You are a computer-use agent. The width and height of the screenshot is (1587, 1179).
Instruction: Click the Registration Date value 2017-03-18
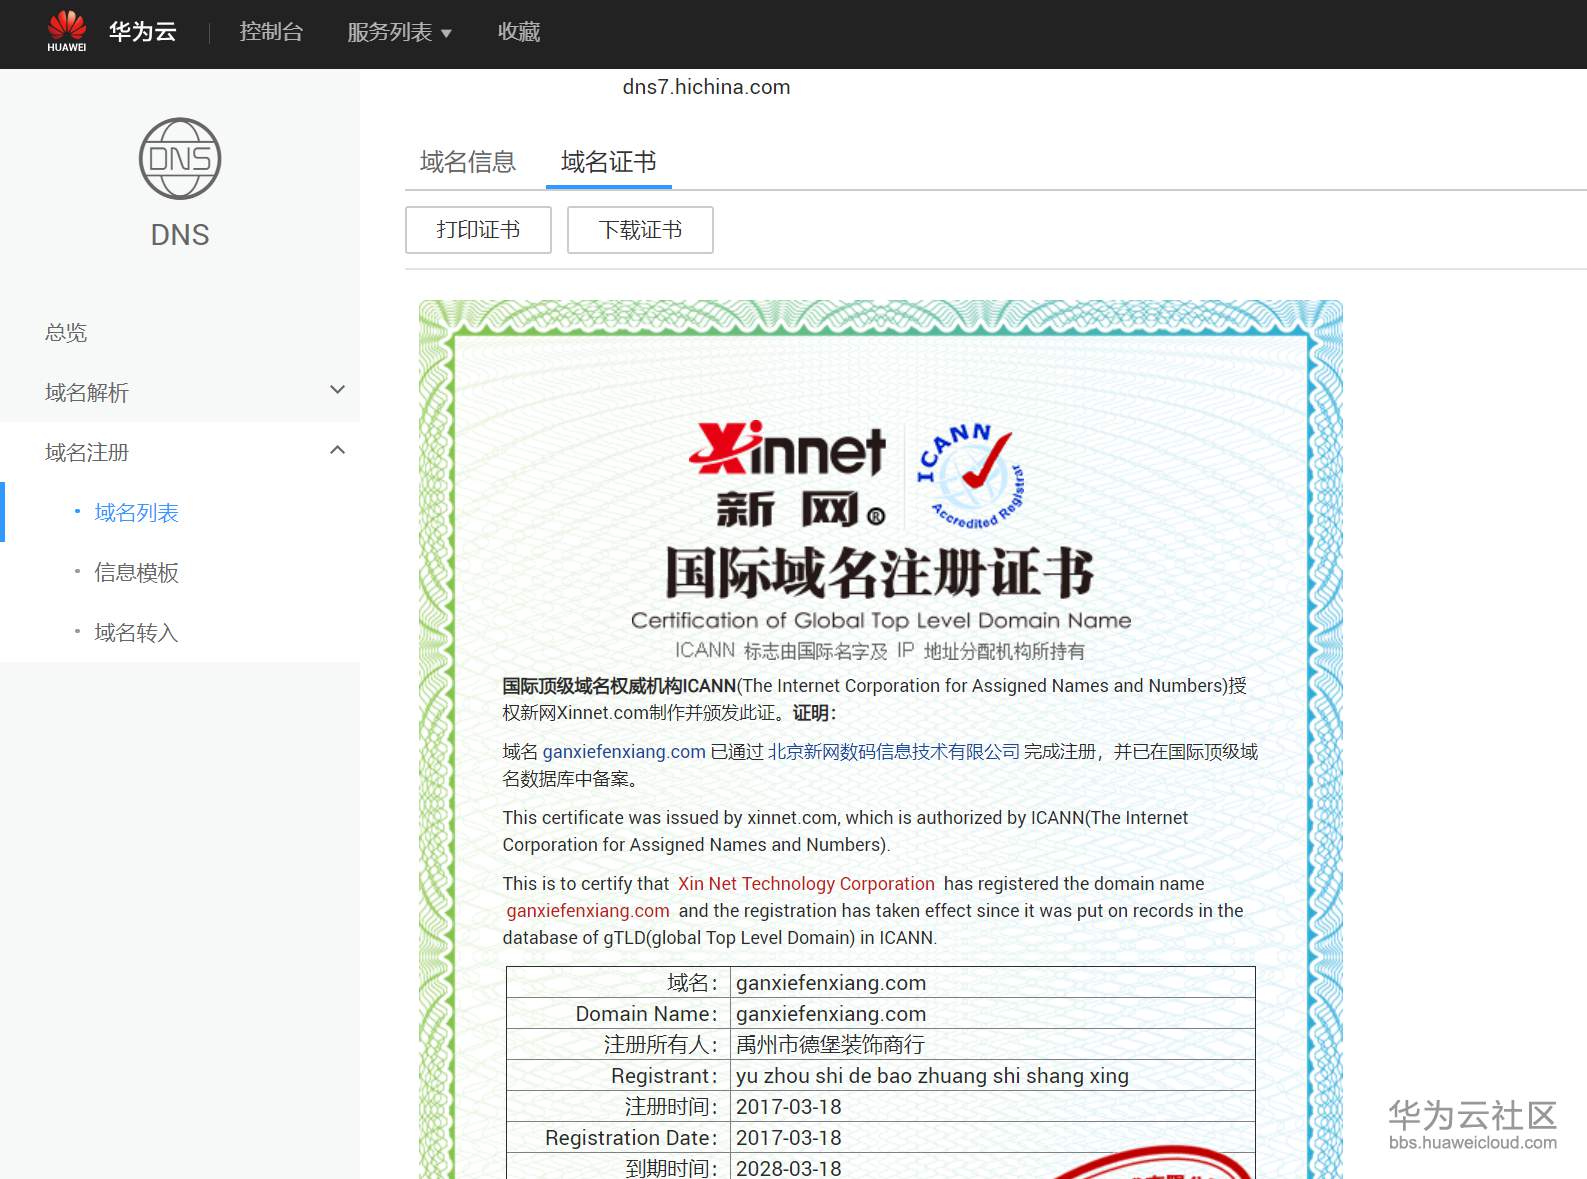[x=789, y=1138]
